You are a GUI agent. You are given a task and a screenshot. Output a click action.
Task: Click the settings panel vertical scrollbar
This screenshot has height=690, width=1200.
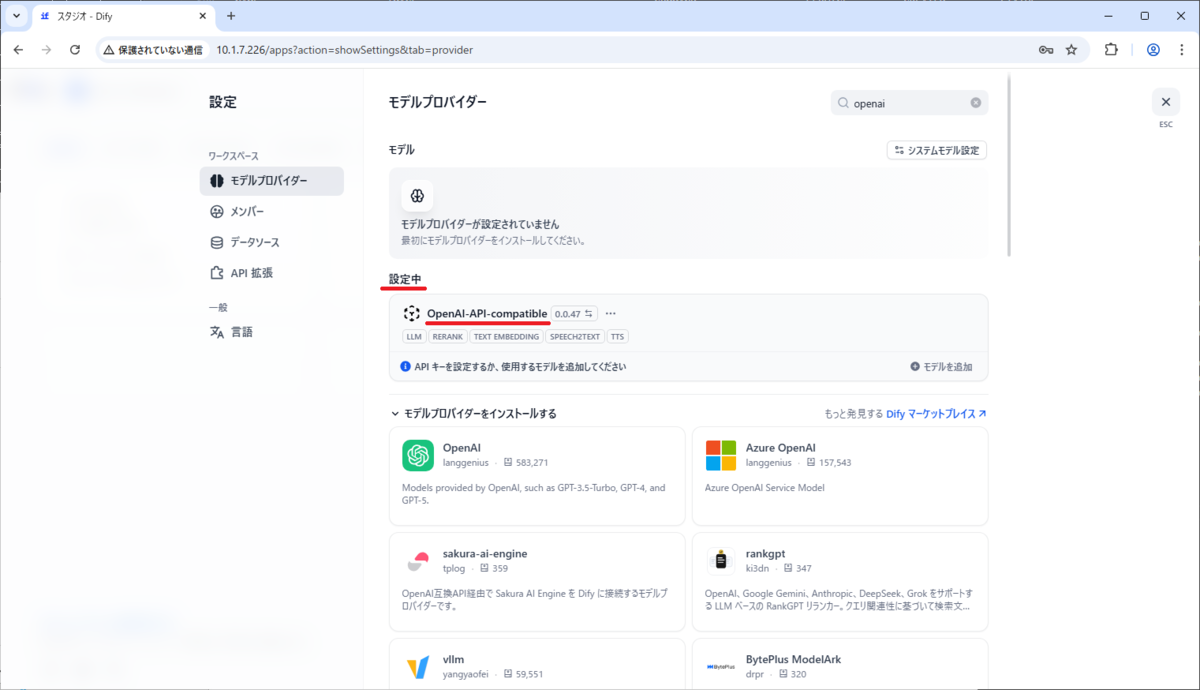click(x=1008, y=165)
